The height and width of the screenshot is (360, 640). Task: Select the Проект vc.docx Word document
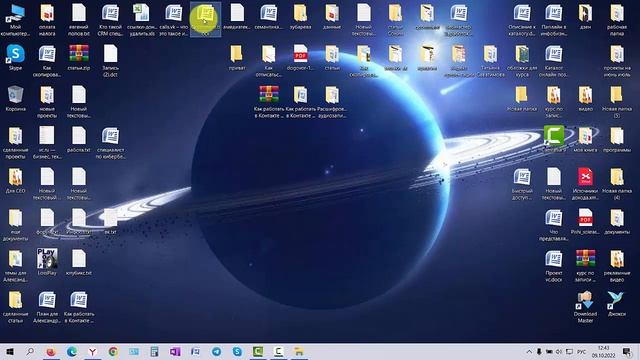point(554,266)
